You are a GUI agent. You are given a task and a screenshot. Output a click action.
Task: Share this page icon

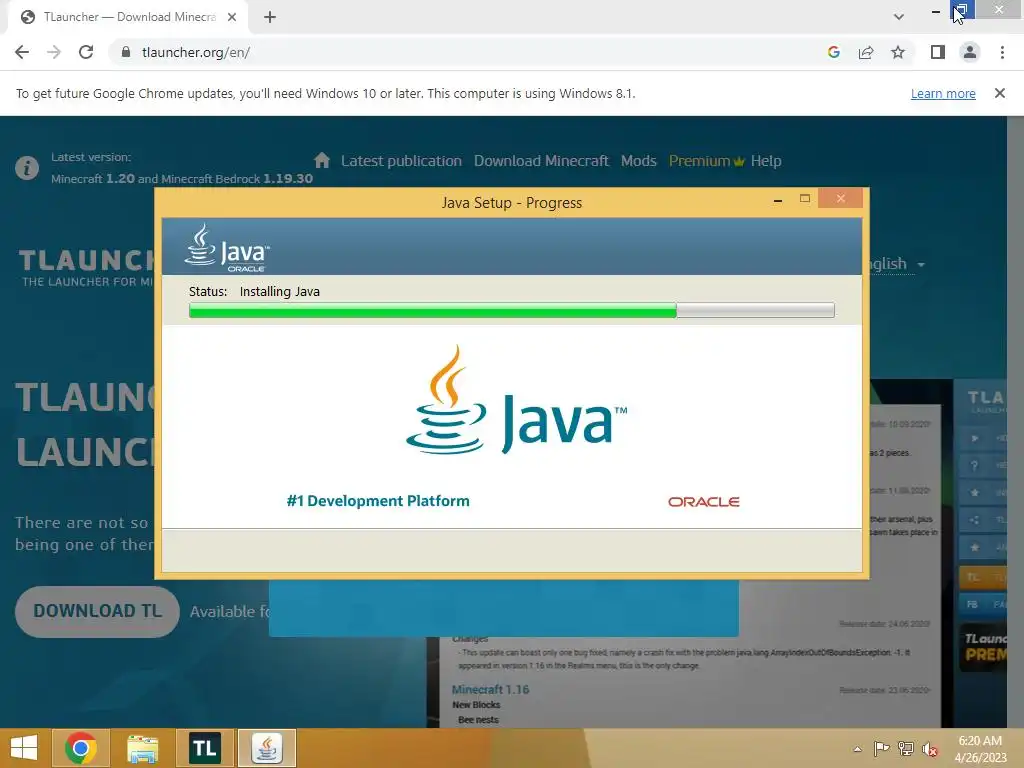tap(866, 52)
